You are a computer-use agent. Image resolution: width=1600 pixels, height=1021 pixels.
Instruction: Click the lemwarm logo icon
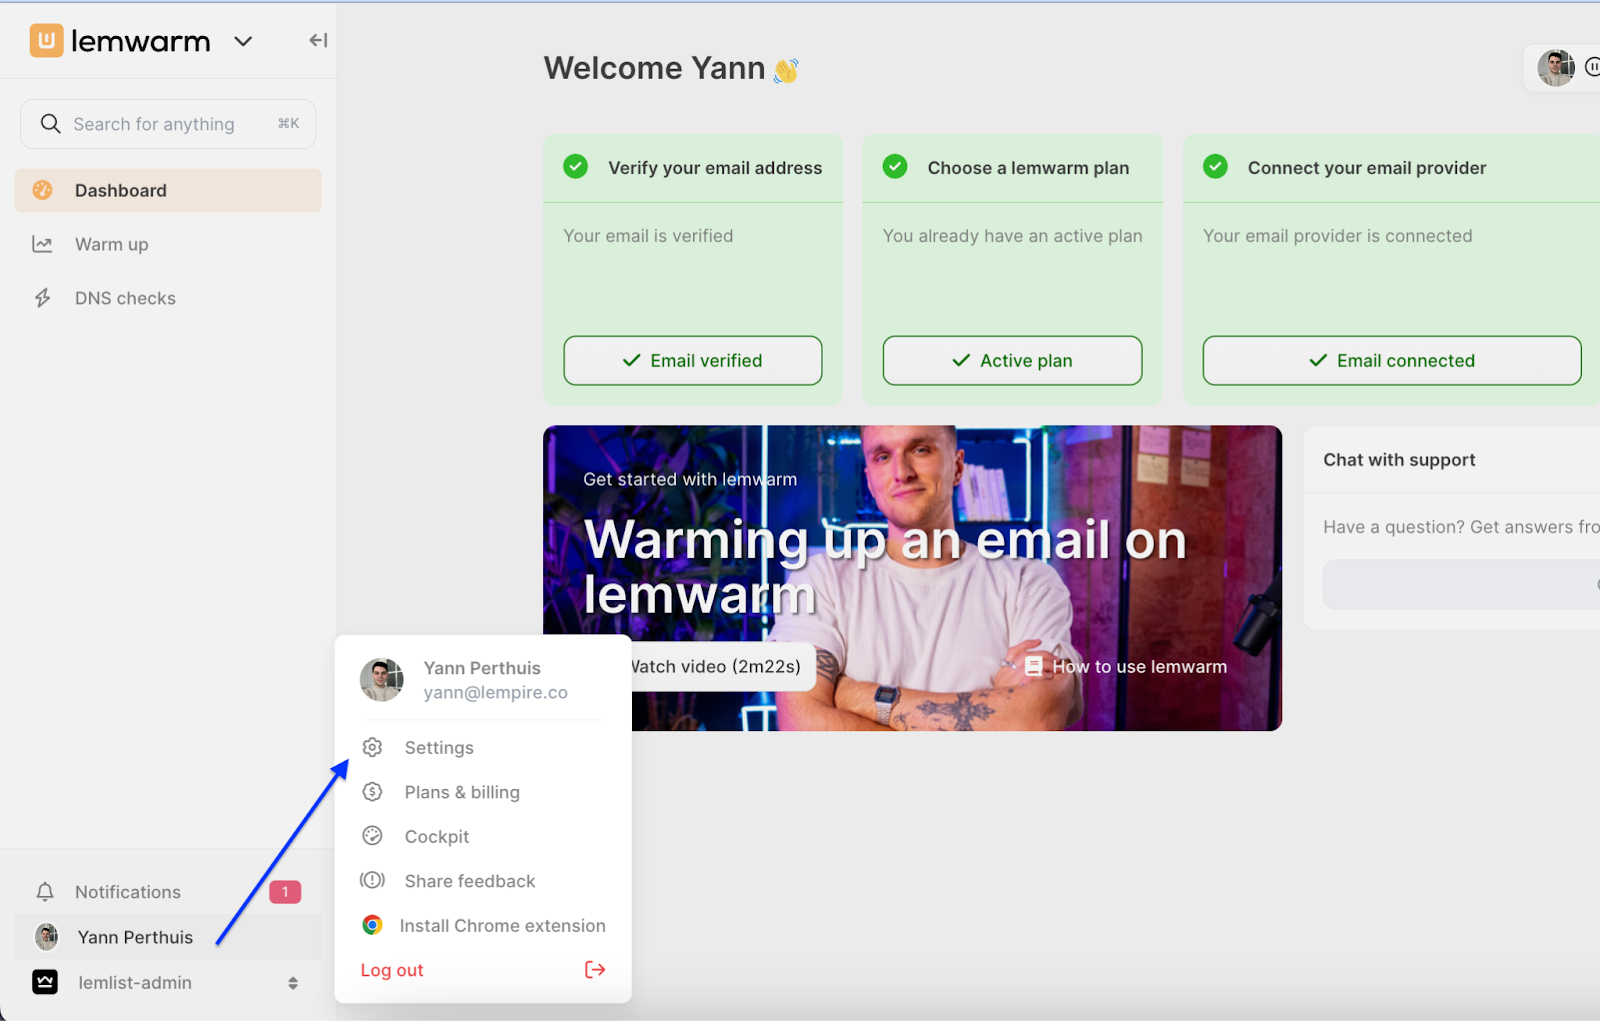[46, 40]
